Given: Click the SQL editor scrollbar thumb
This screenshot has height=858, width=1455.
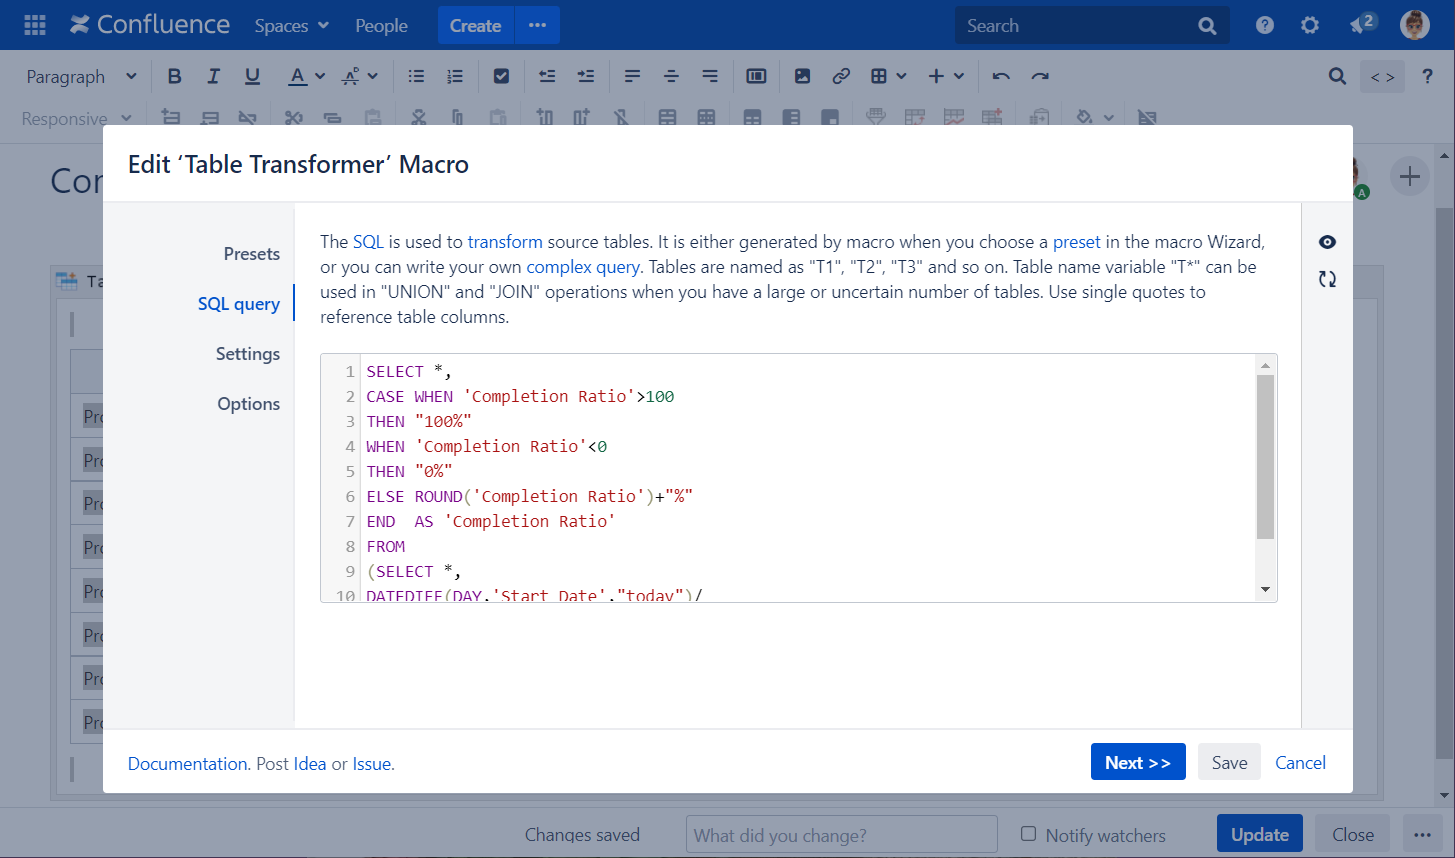Looking at the screenshot, I should 1265,457.
